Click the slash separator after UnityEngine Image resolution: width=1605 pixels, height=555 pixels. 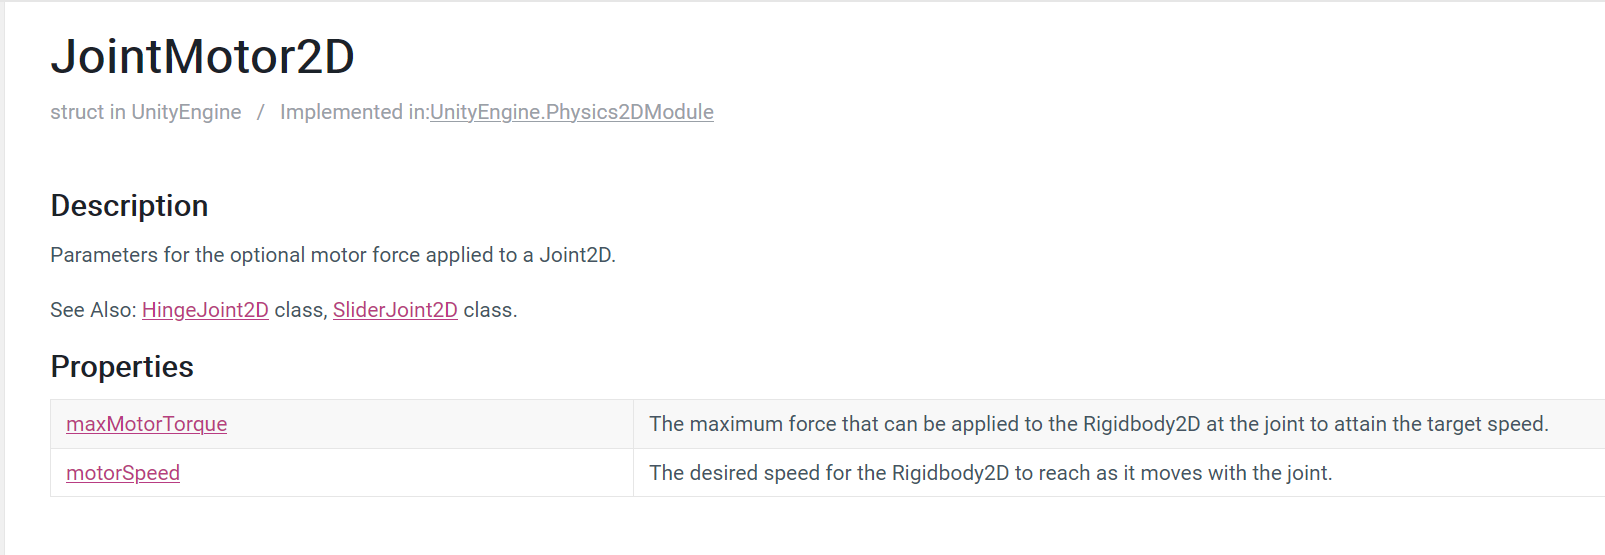(261, 112)
